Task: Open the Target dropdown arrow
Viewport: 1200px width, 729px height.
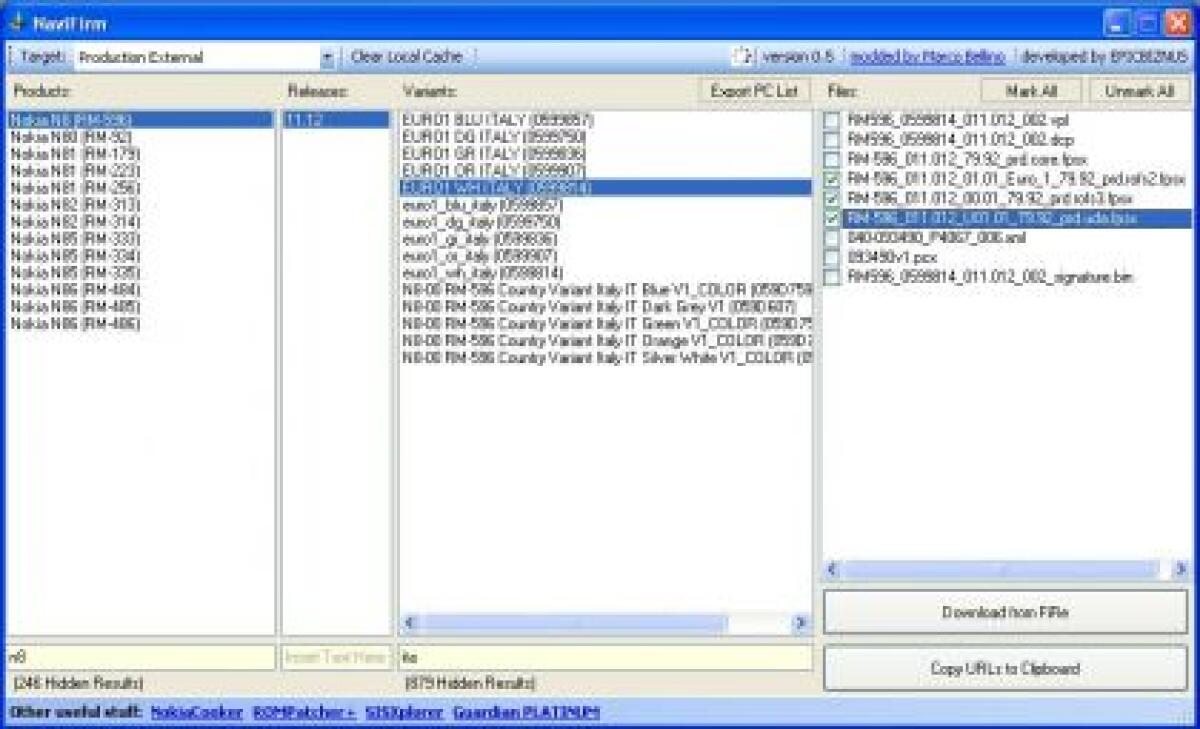Action: (327, 58)
